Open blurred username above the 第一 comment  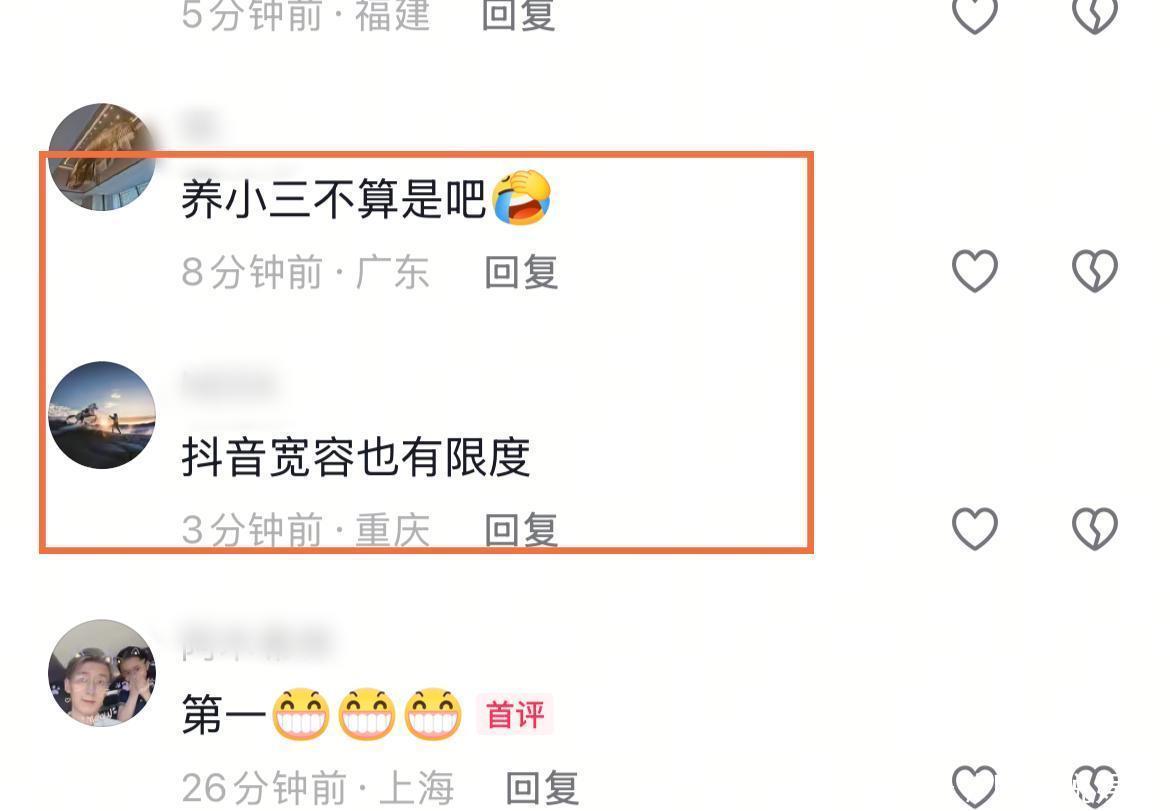pos(256,644)
